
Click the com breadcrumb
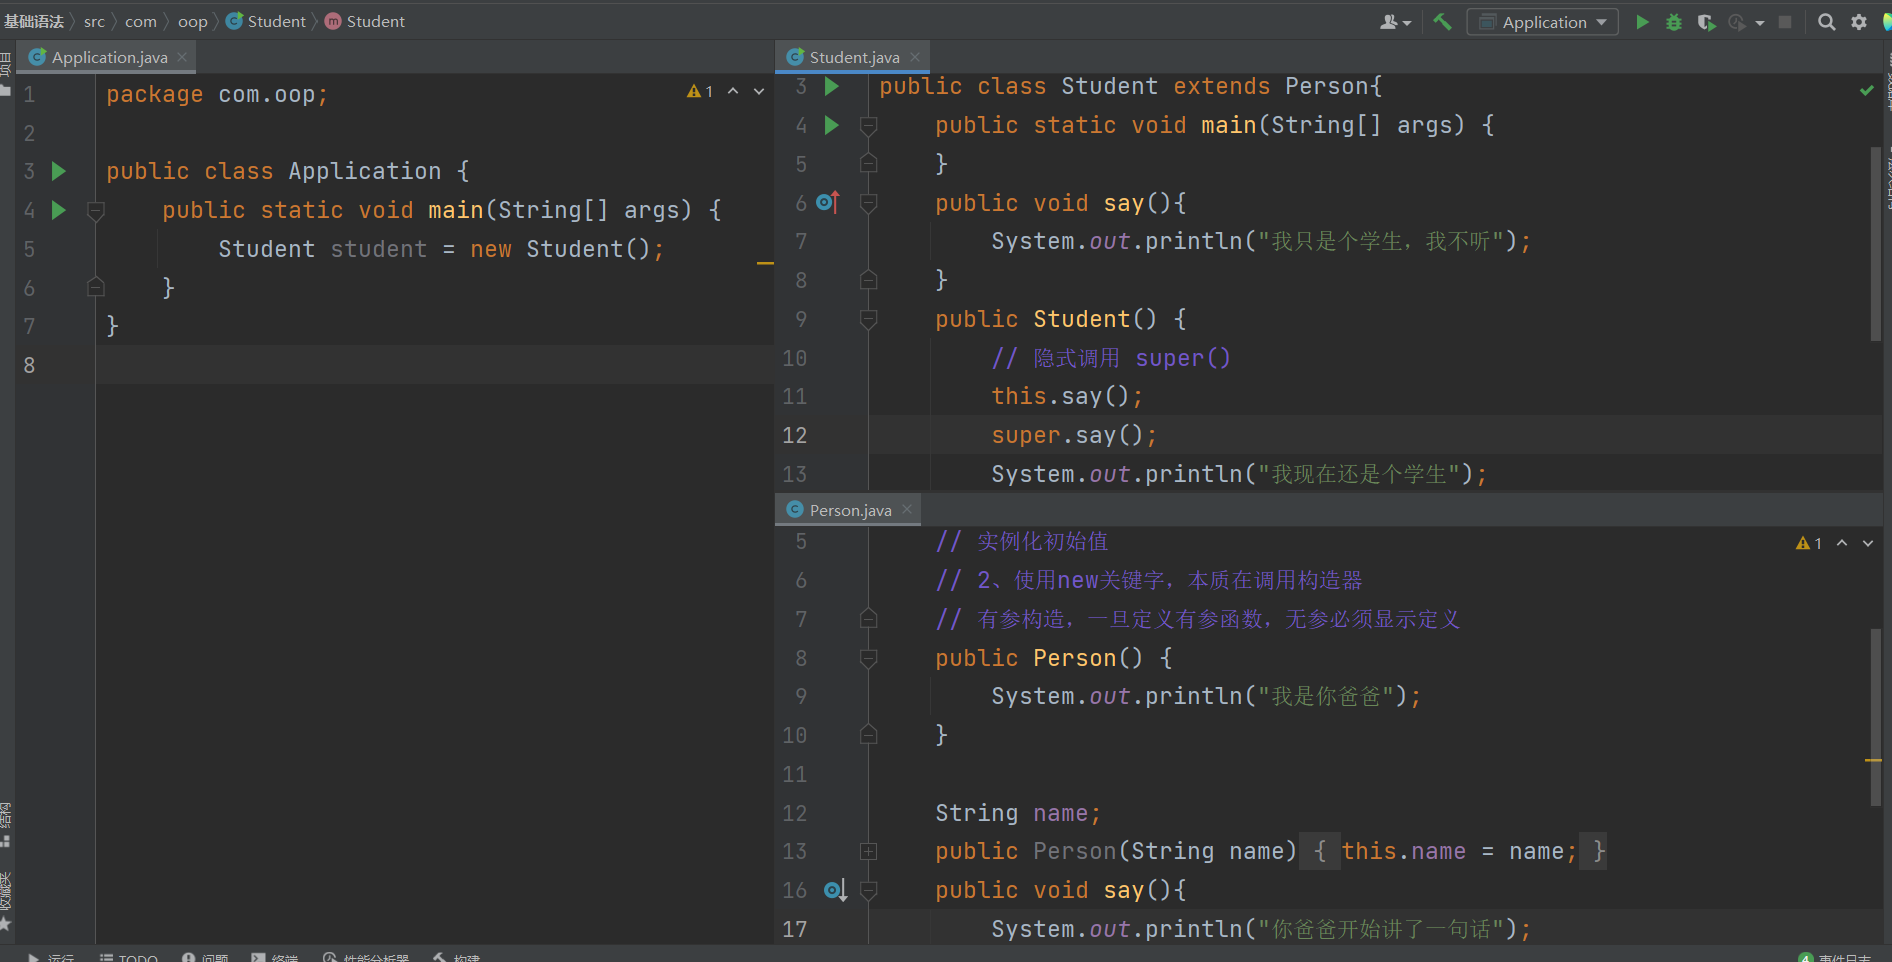point(141,21)
